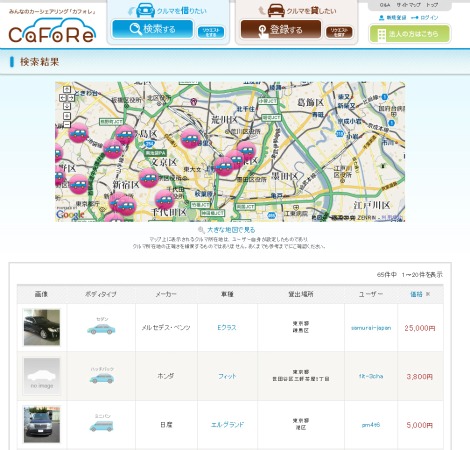Pan the map up with arrow control
The width and height of the screenshot is (470, 450).
(x=67, y=89)
